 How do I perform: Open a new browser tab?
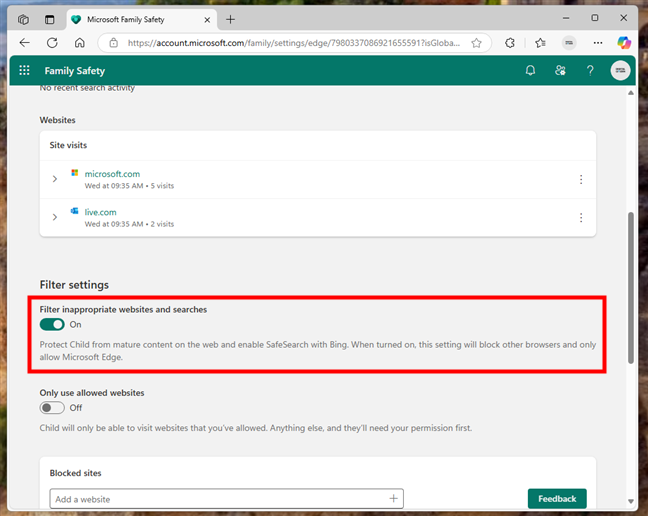pos(231,19)
